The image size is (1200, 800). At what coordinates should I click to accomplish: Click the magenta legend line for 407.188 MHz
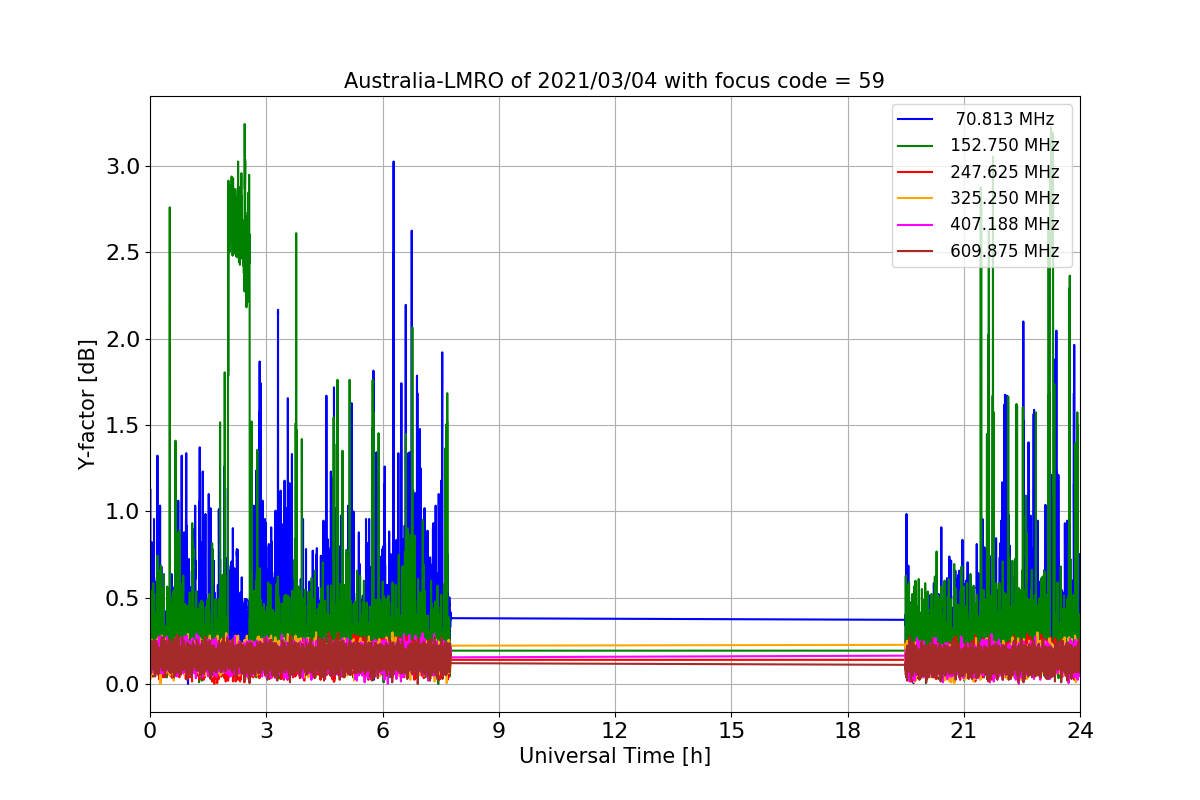pyautogui.click(x=916, y=225)
